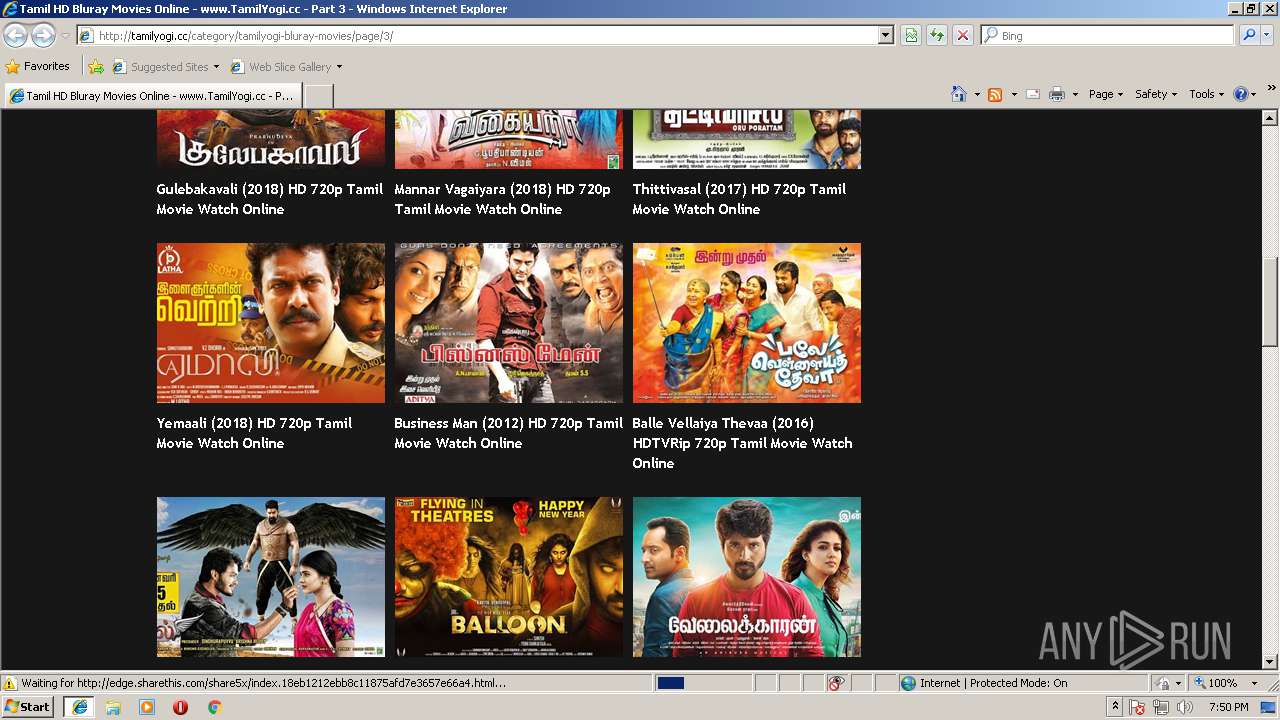The width and height of the screenshot is (1280, 720).
Task: Click the Bing search magnifier button
Action: (1248, 35)
